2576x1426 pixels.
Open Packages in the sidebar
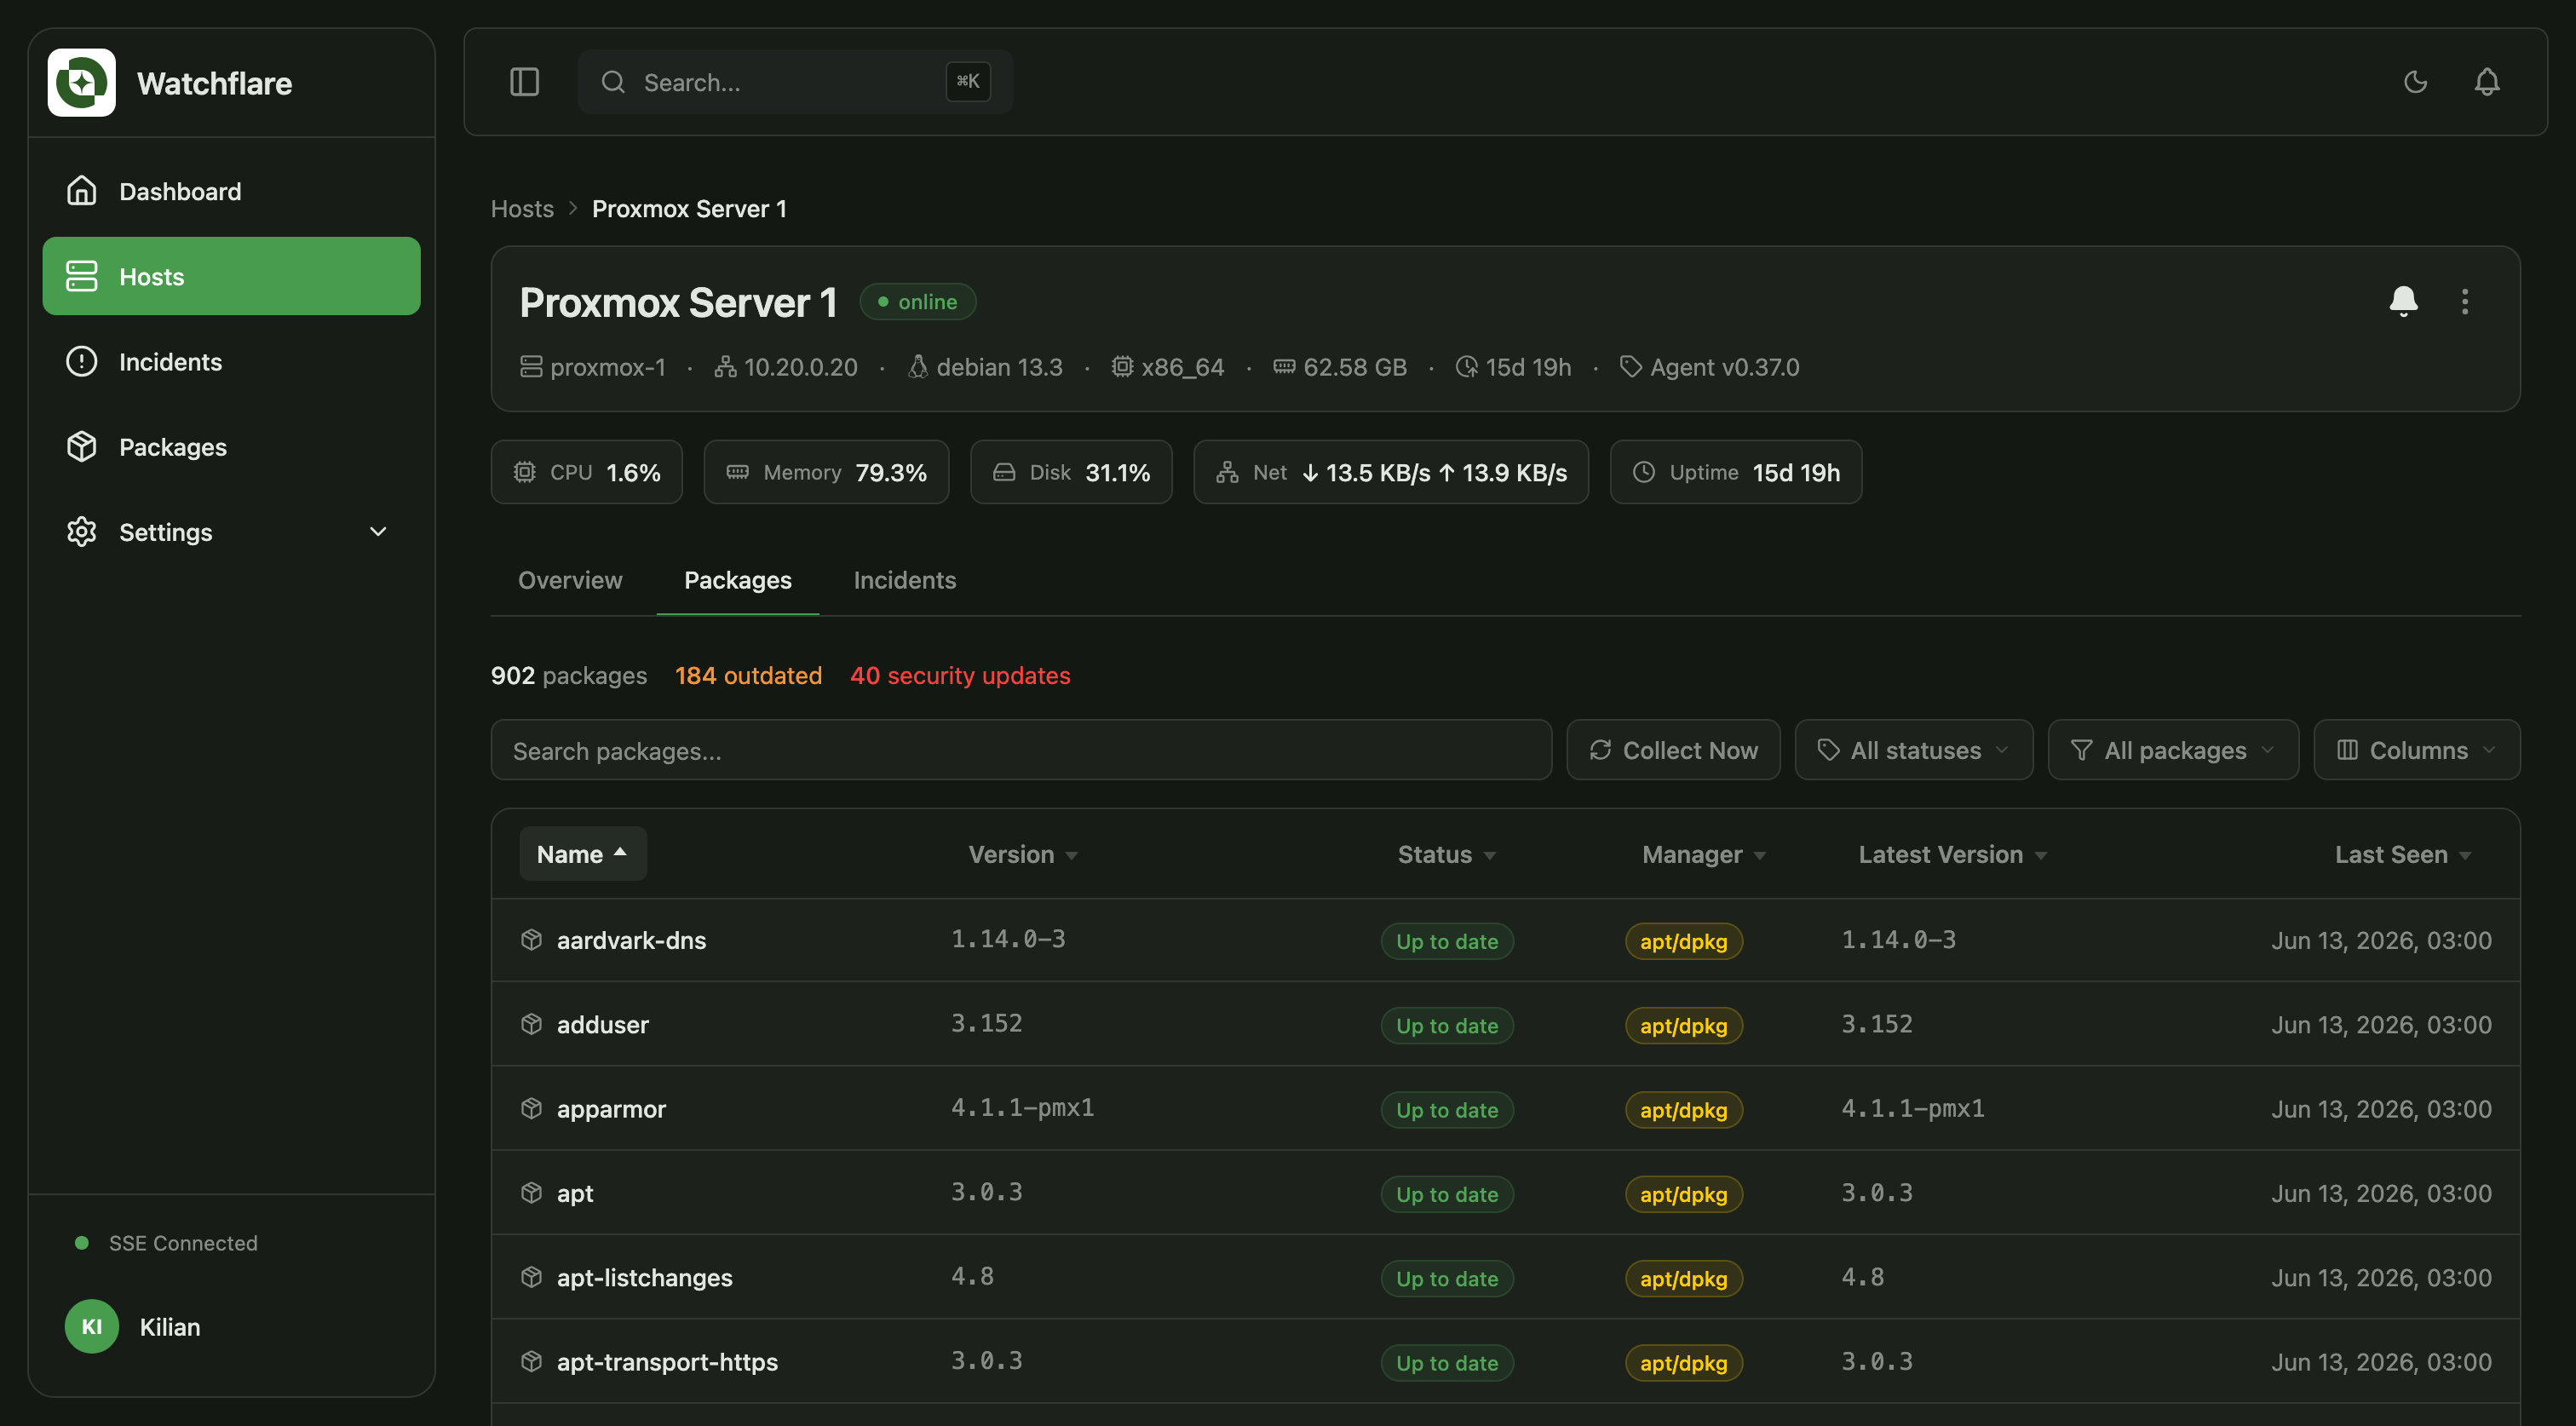pyautogui.click(x=231, y=446)
